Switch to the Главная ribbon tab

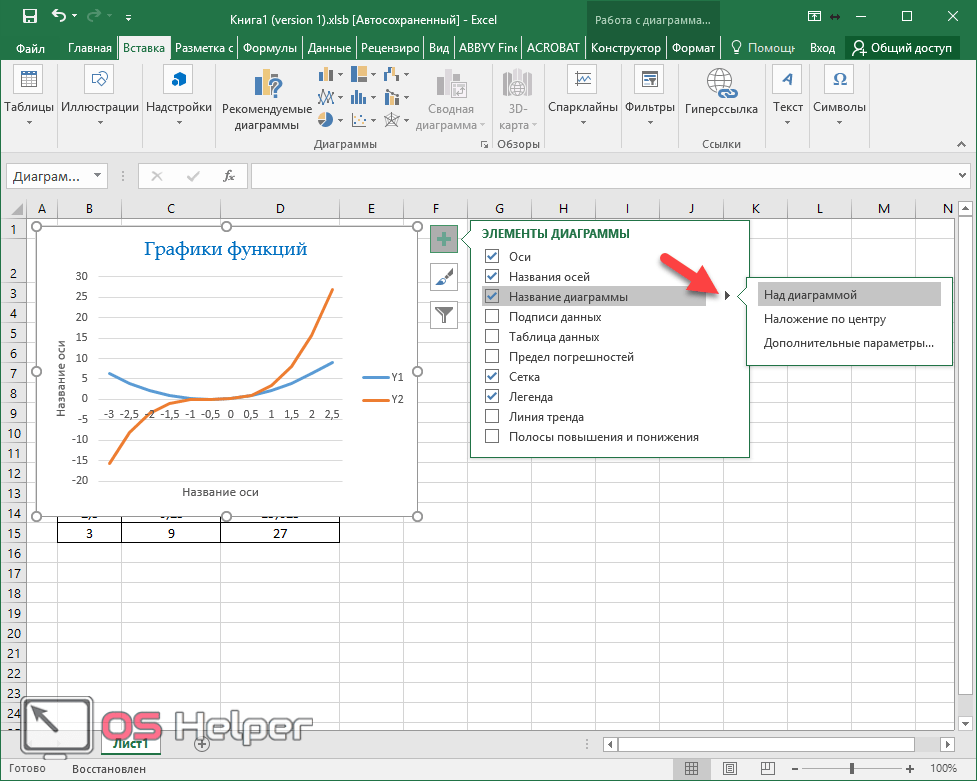click(90, 48)
